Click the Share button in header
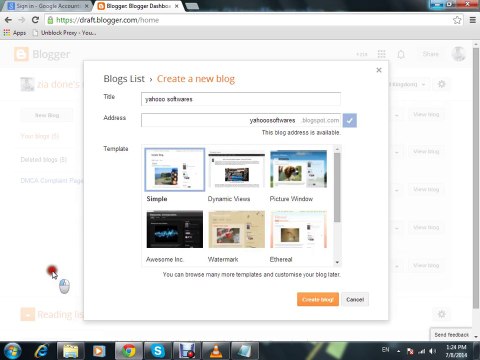The image size is (480, 360). 430,54
